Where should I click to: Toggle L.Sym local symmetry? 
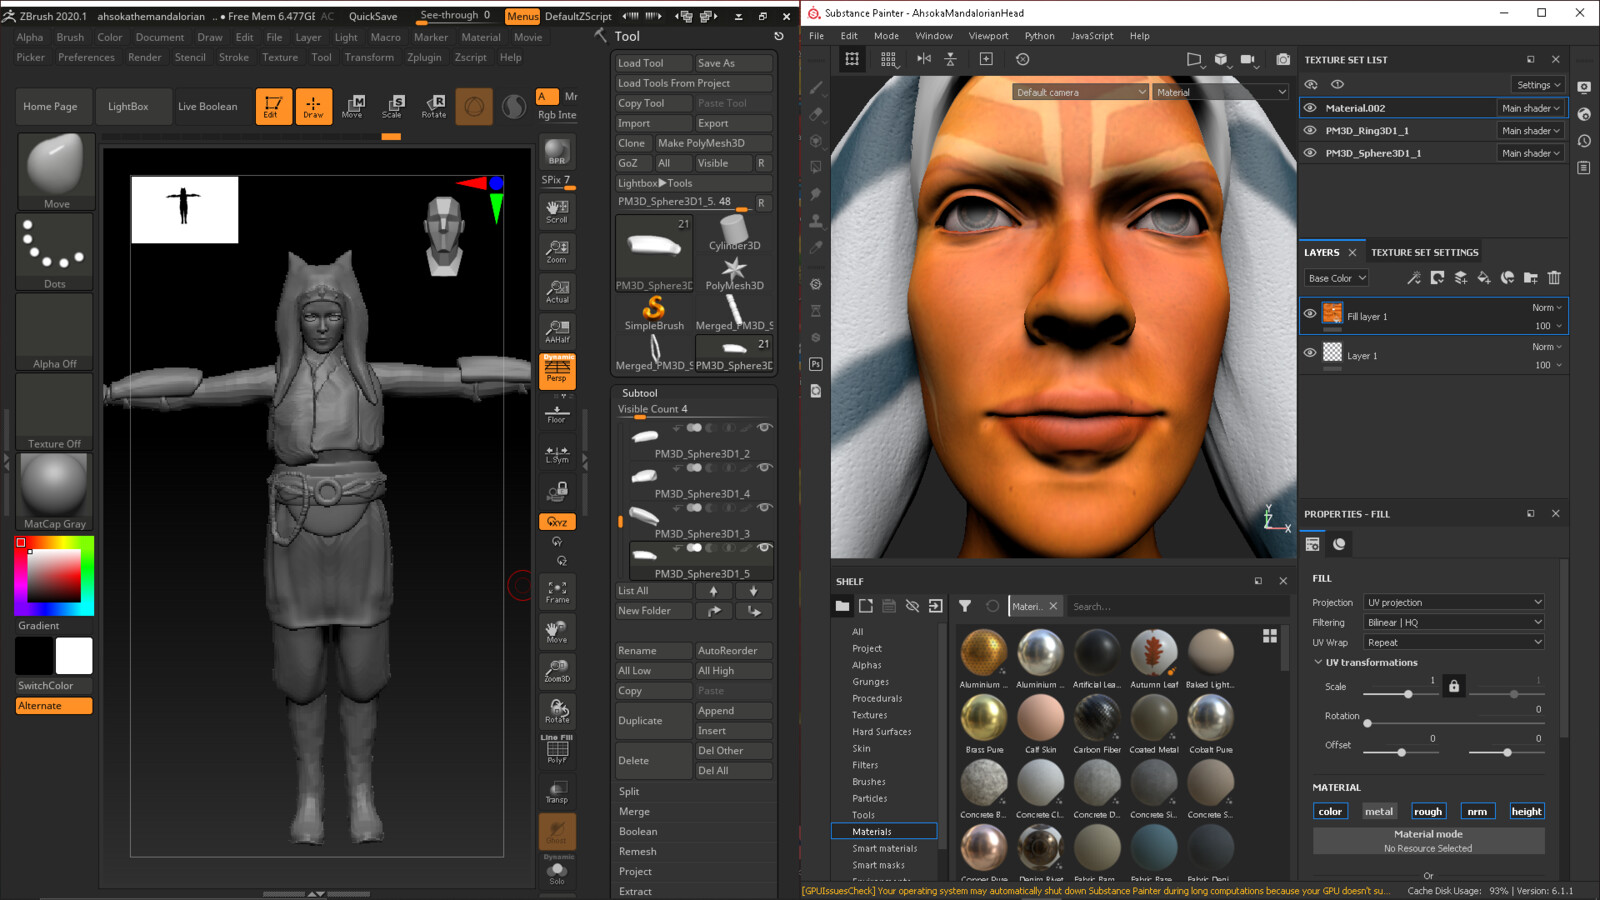[x=557, y=455]
